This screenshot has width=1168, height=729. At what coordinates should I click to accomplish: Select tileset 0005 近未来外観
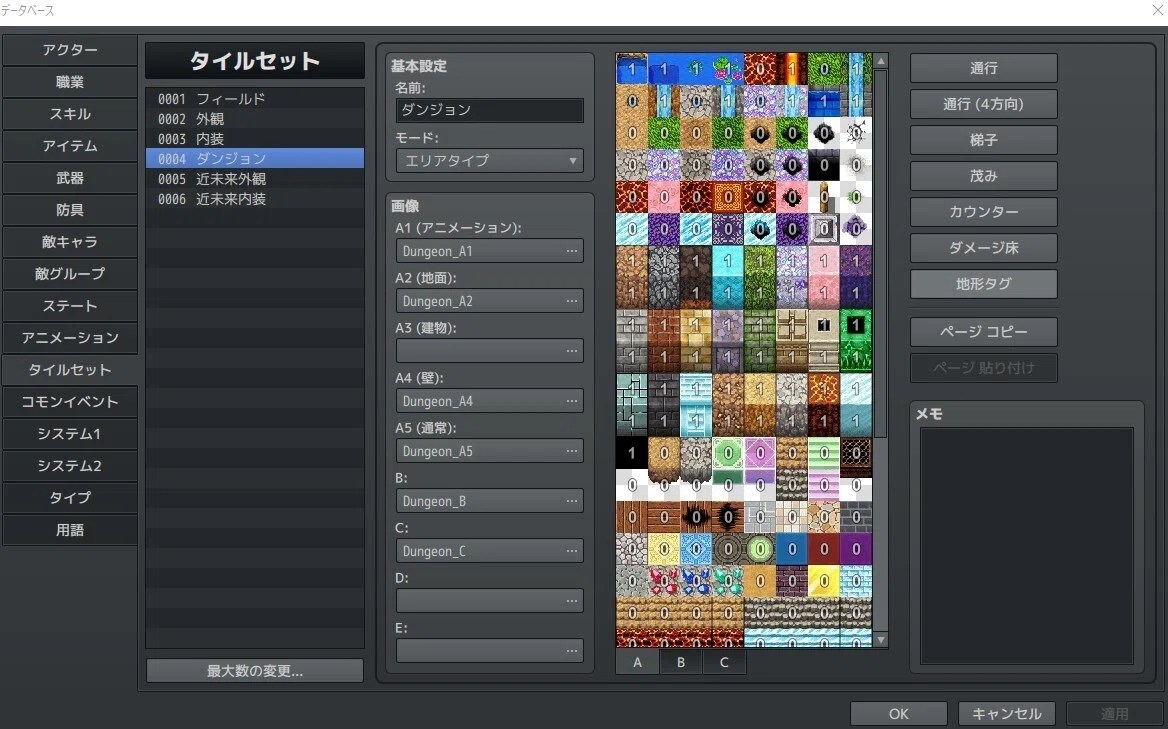255,179
